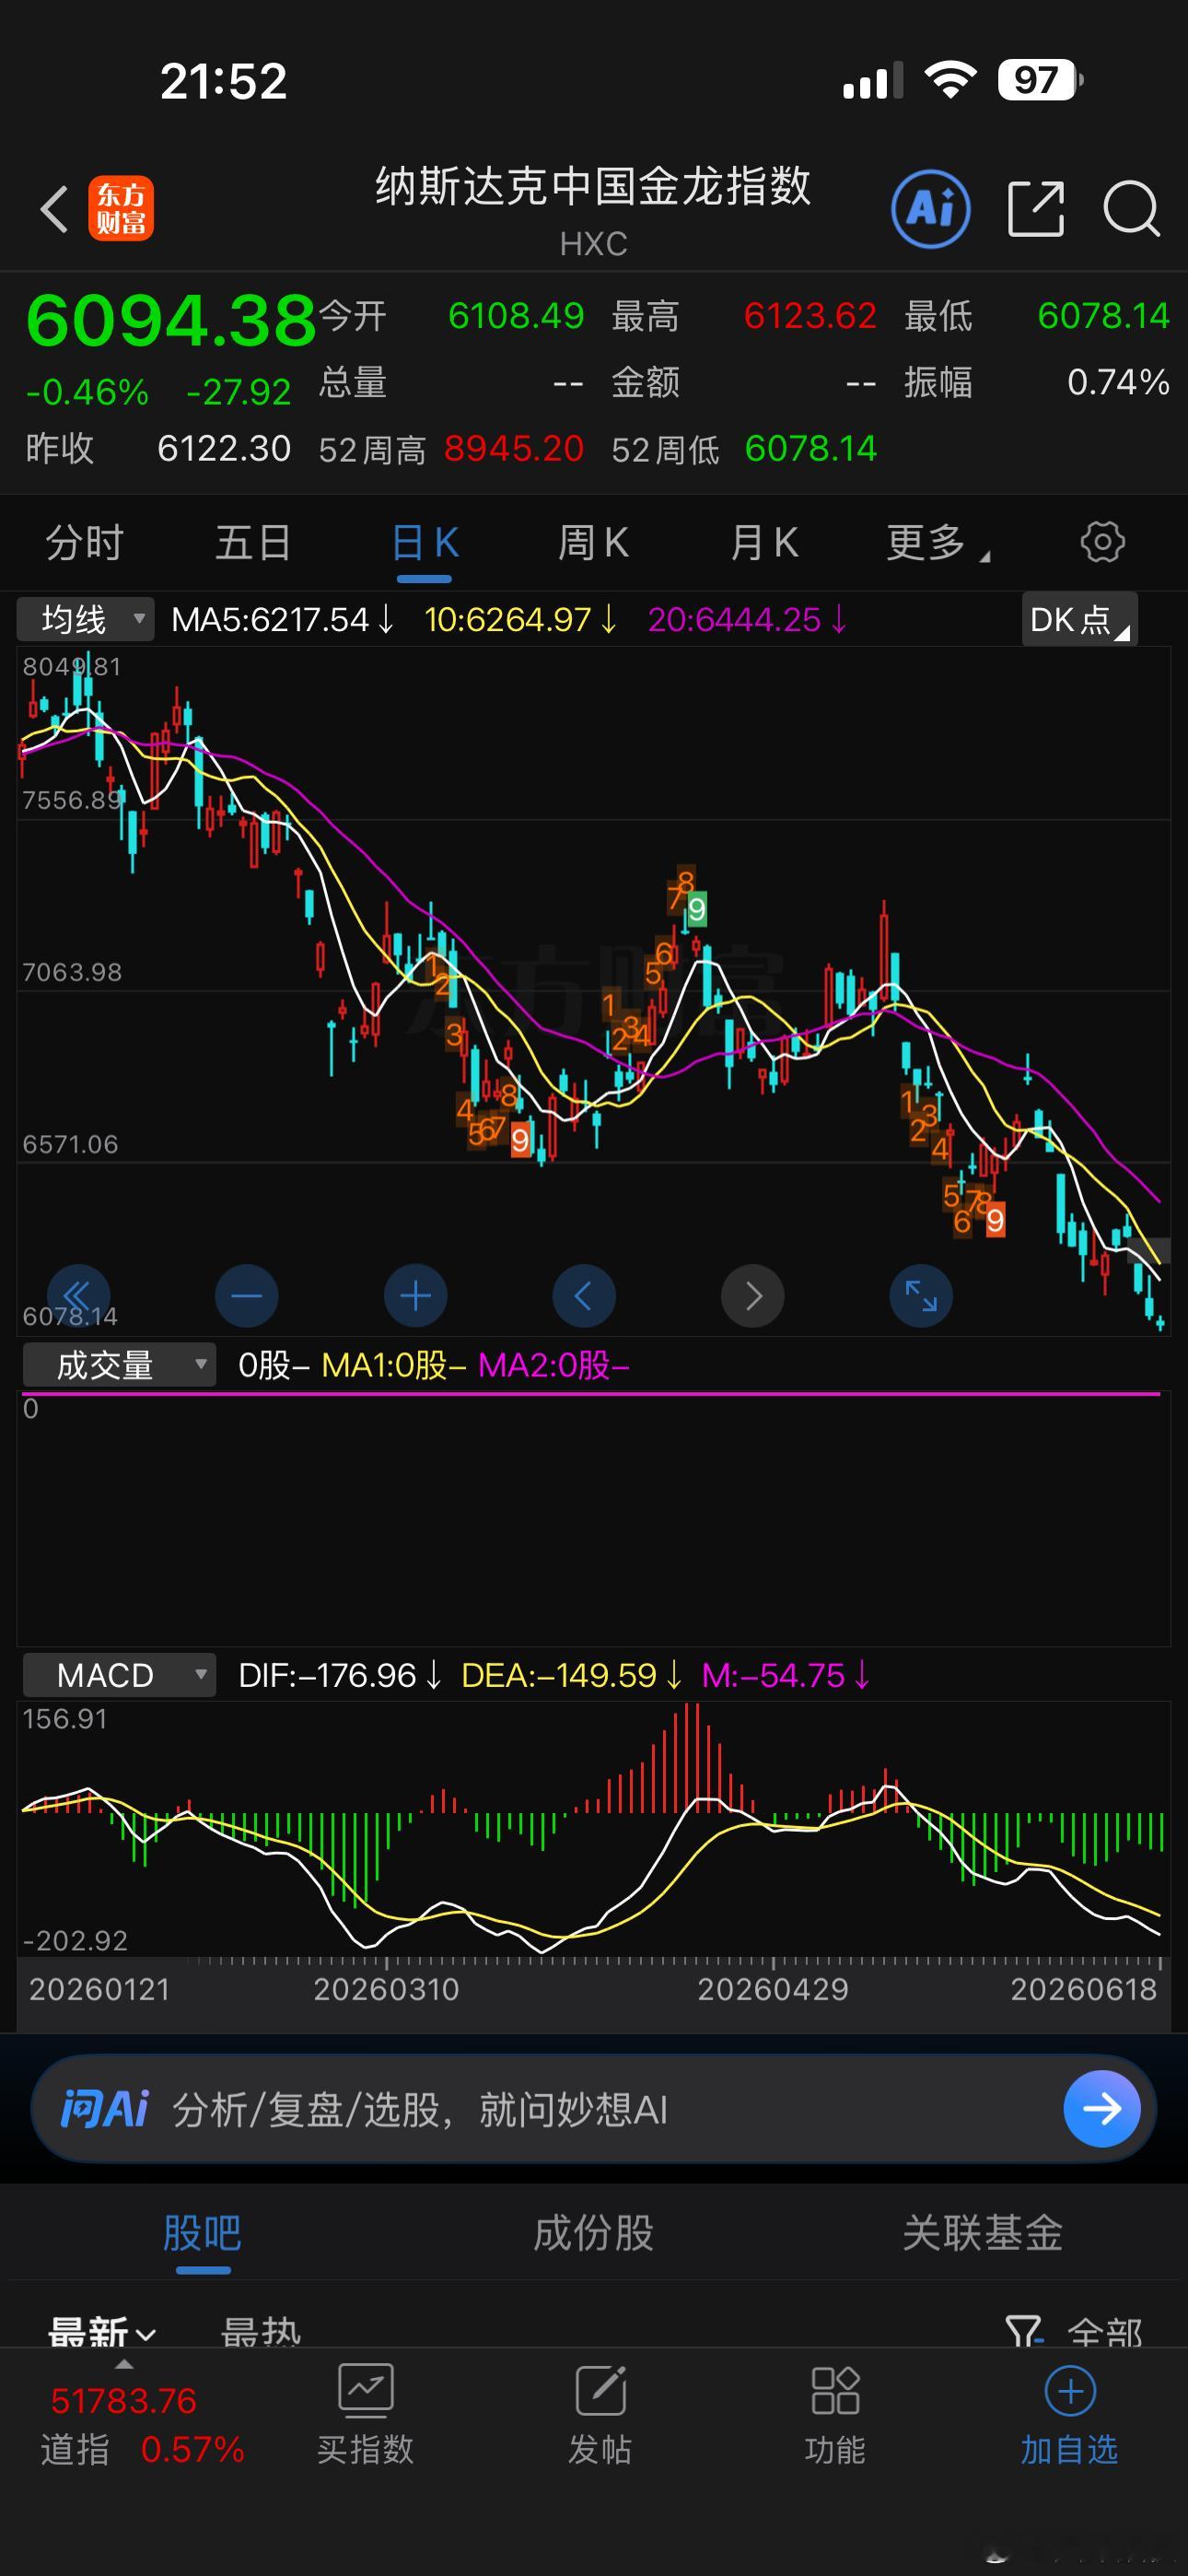This screenshot has height=2576, width=1188.
Task: Tap the DIF:-176.96 readout
Action: (340, 1674)
